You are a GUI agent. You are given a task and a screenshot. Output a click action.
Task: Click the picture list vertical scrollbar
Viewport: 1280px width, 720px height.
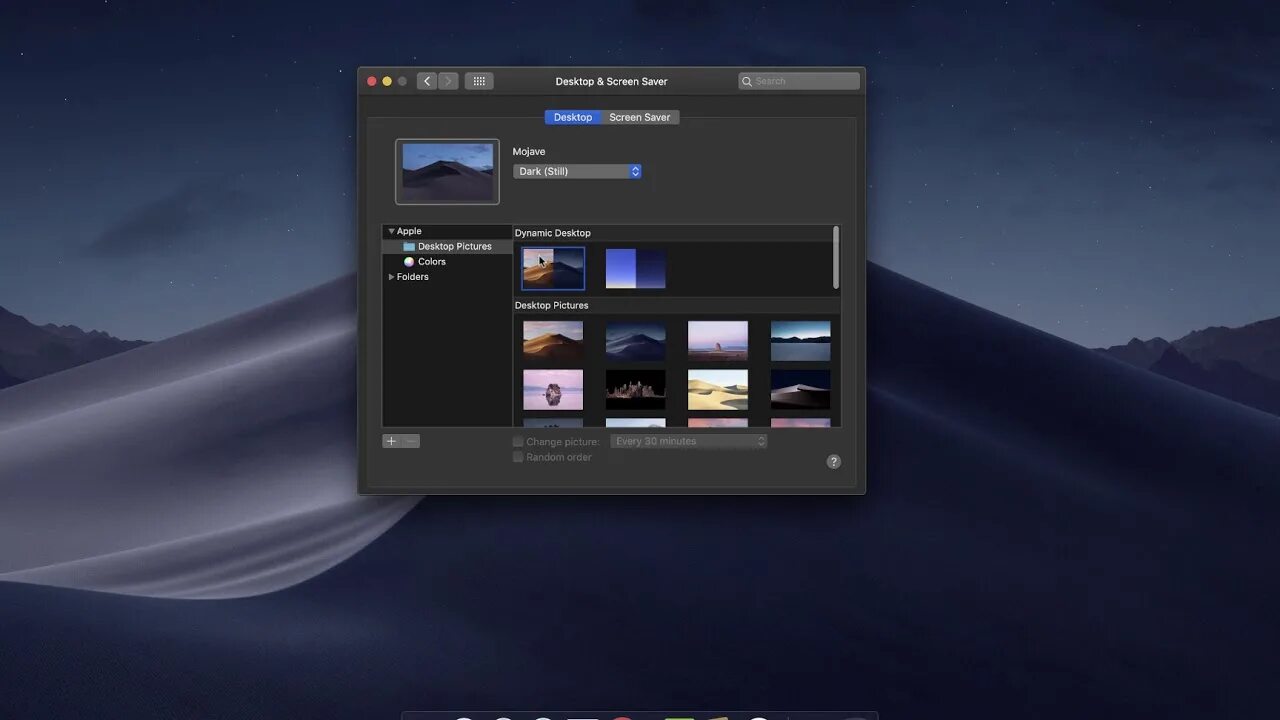click(x=836, y=258)
